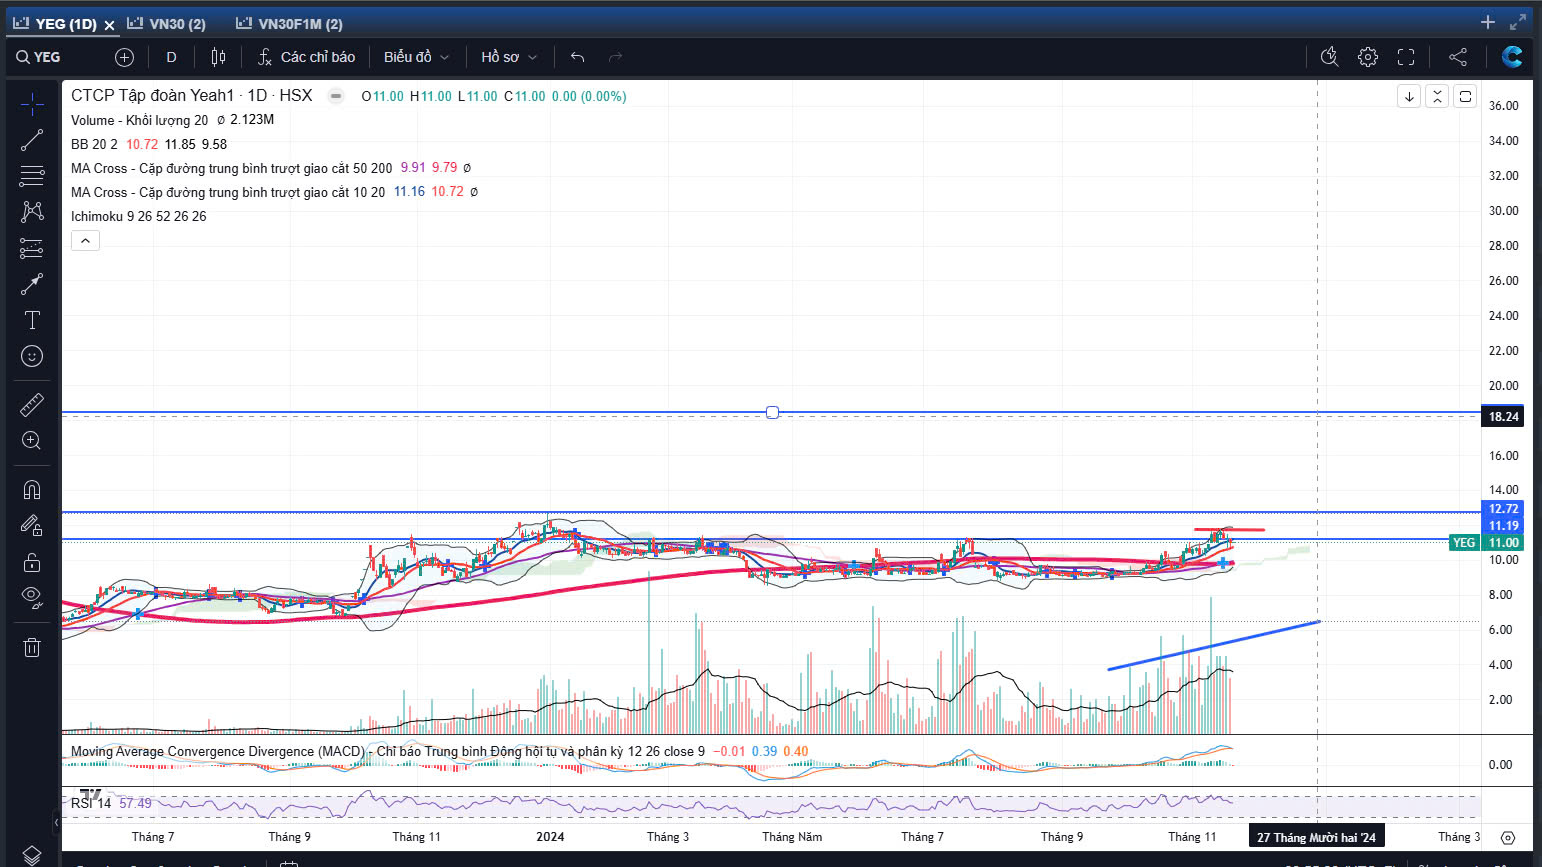Click the share chart icon

click(1458, 57)
